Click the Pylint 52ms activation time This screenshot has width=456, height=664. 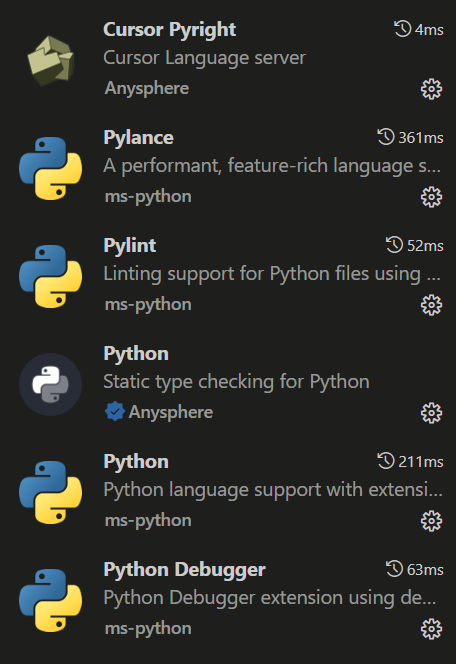click(415, 245)
